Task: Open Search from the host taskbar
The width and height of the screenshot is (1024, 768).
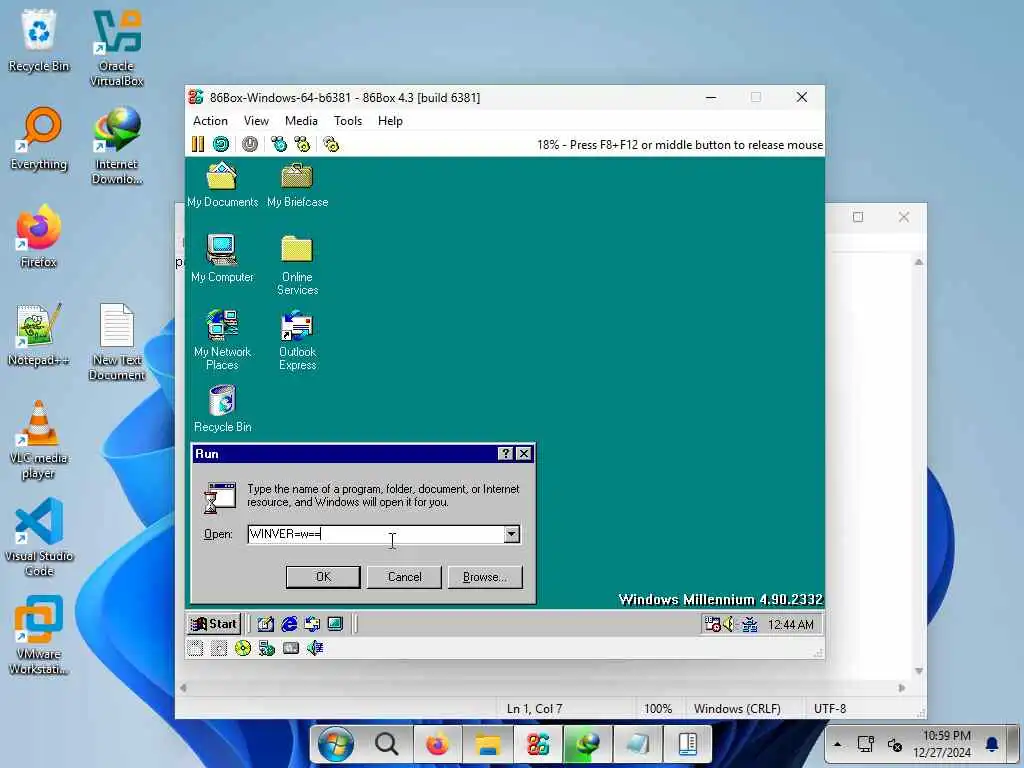Action: point(387,744)
